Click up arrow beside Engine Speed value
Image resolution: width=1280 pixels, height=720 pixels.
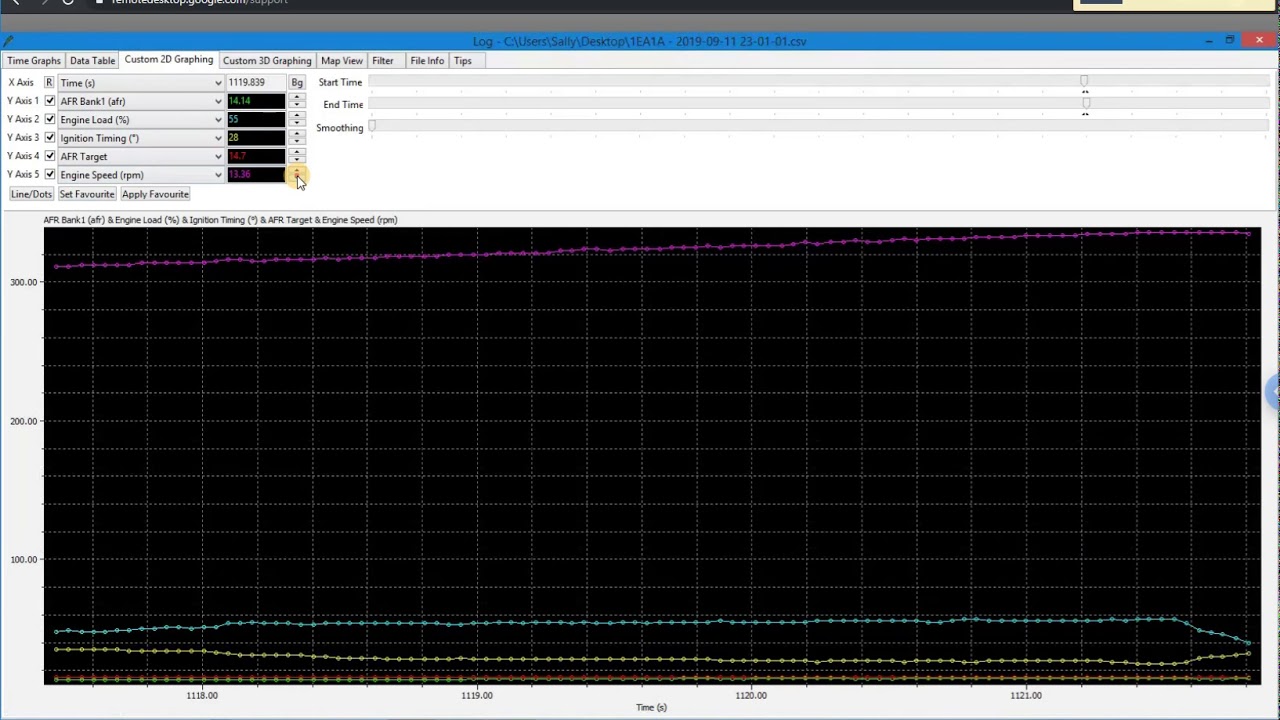point(297,170)
